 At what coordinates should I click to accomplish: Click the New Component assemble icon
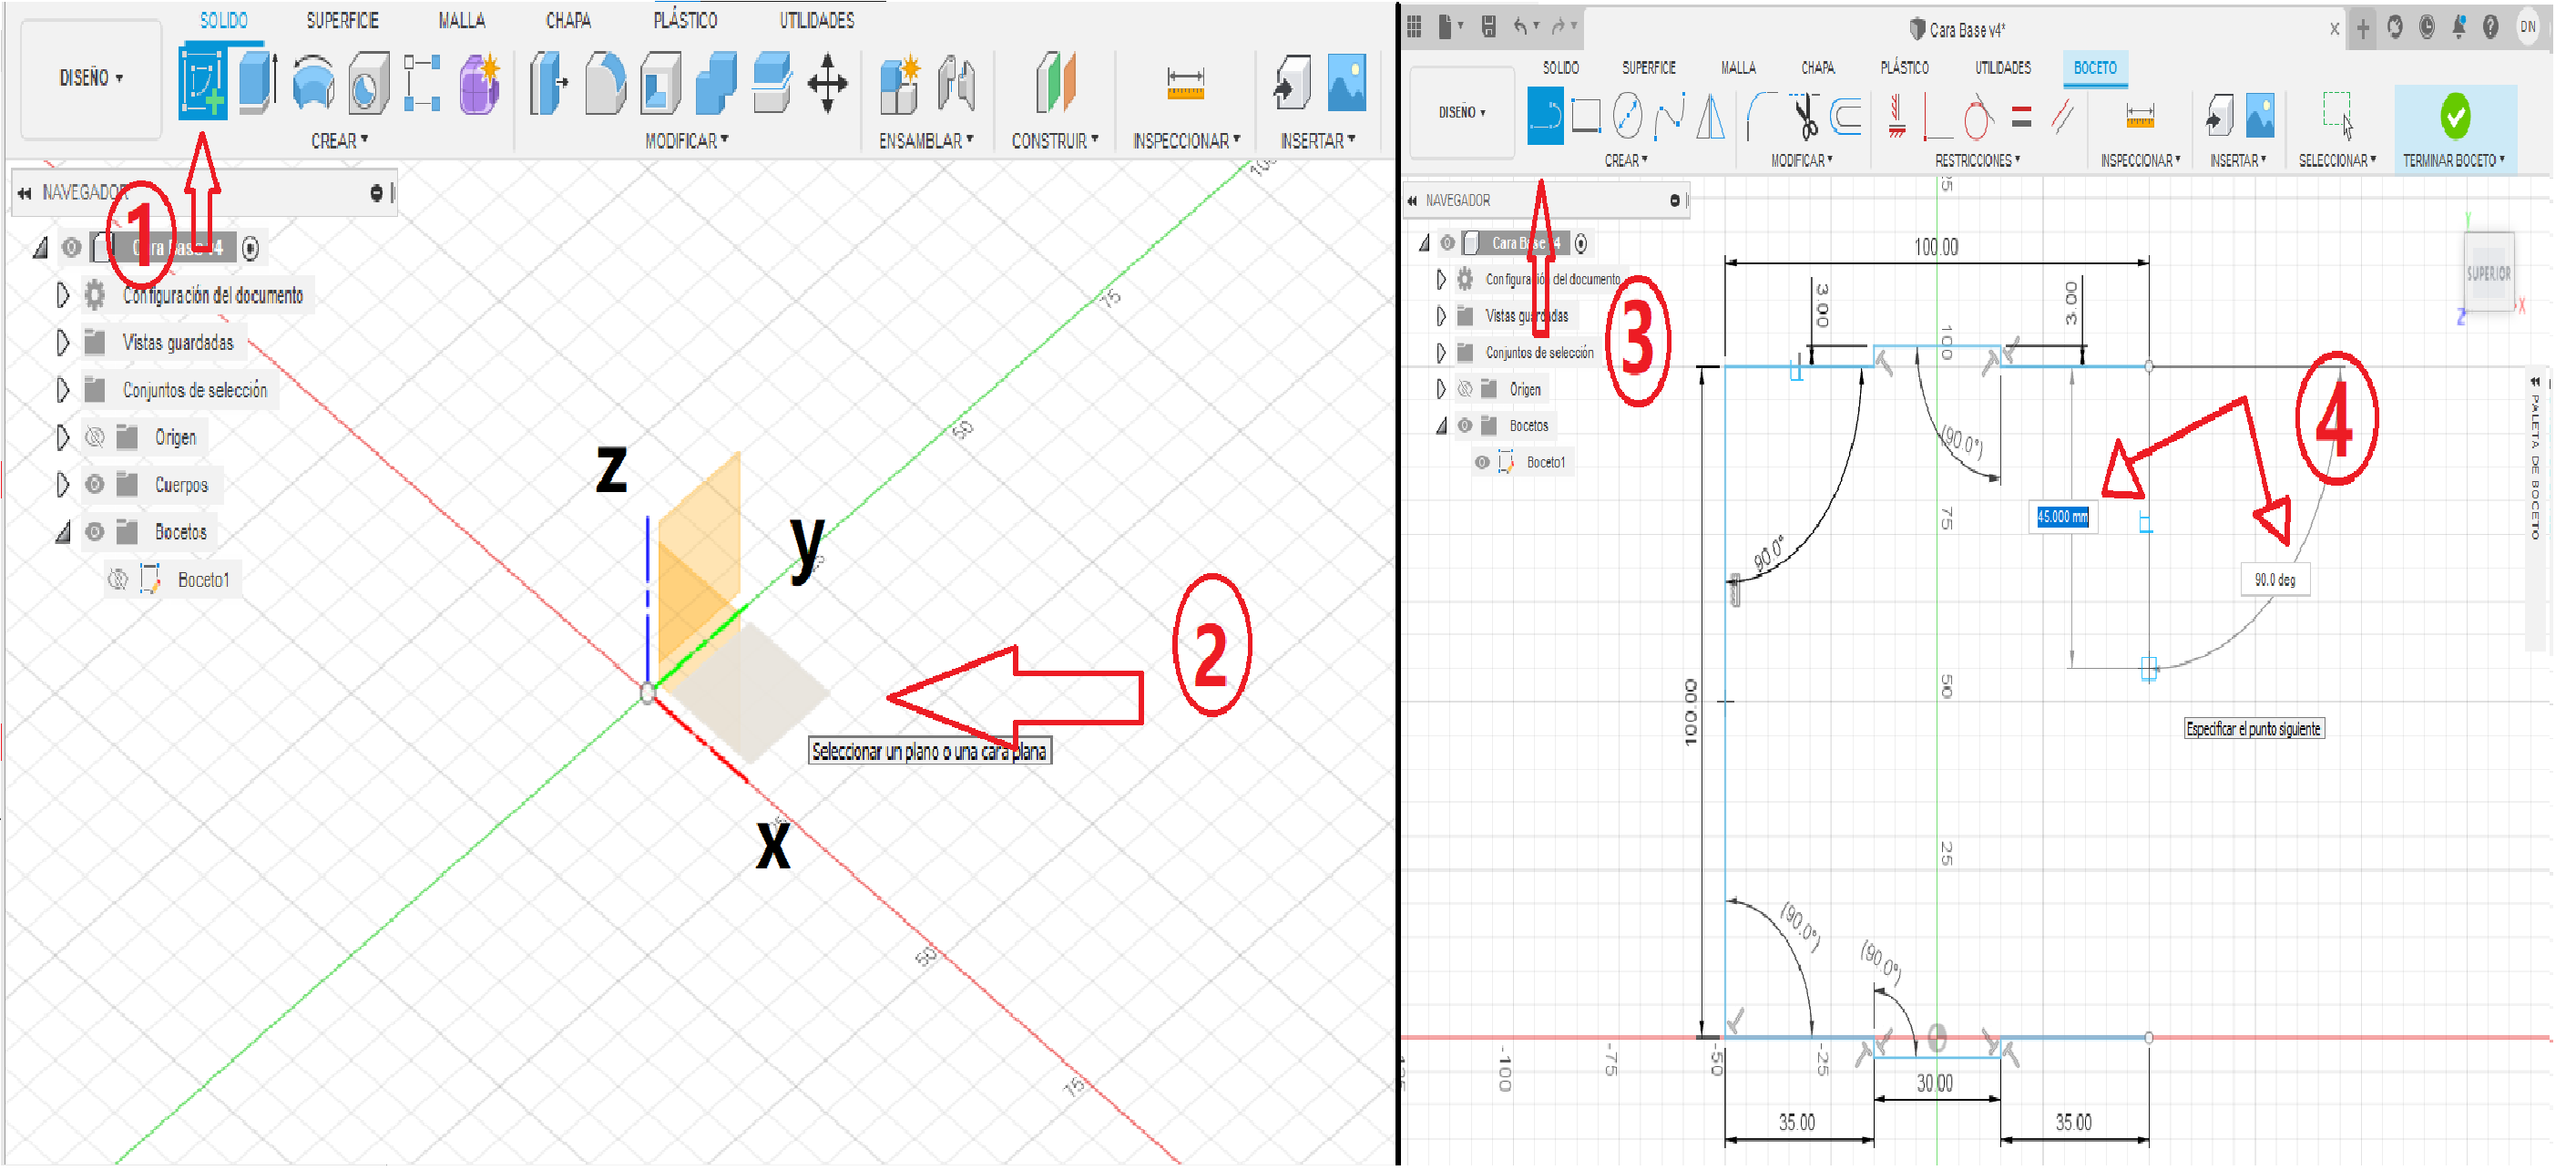899,82
